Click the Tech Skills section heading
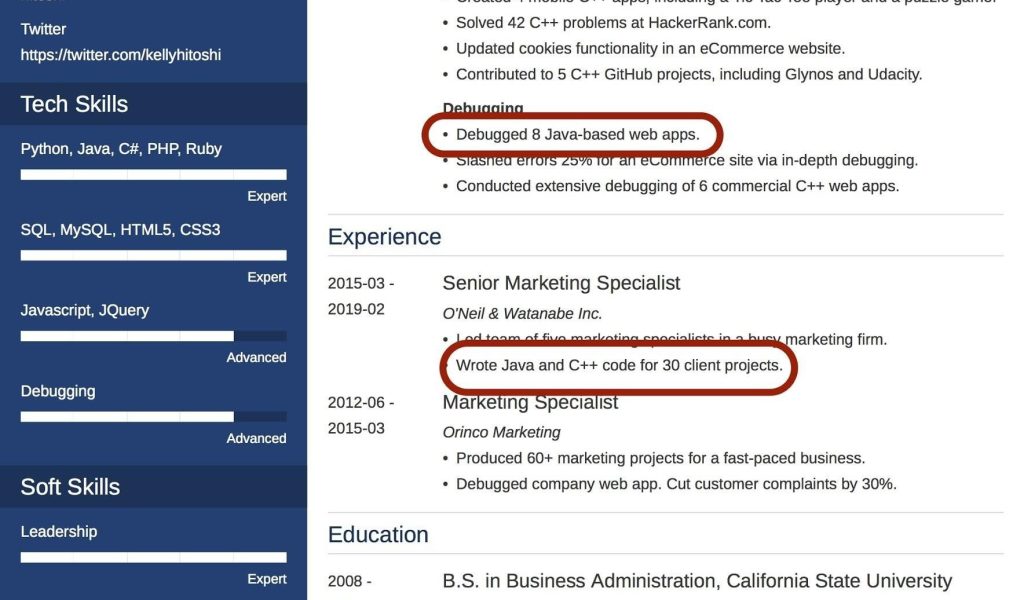Screen dimensions: 1024x600 [74, 104]
